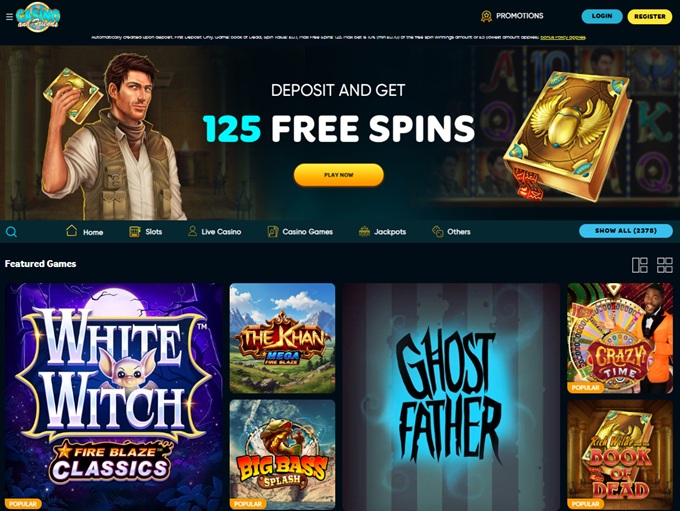
Task: Click the Play Now button
Action: (x=339, y=175)
